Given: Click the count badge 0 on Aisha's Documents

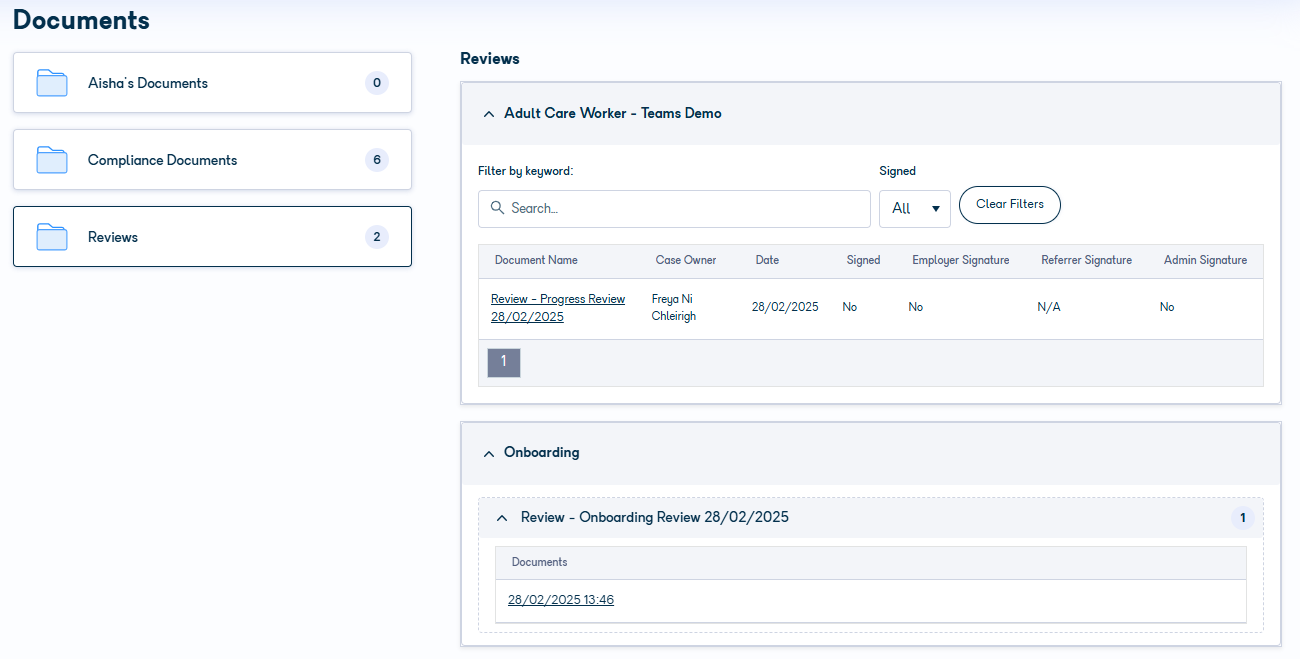Looking at the screenshot, I should (x=377, y=83).
